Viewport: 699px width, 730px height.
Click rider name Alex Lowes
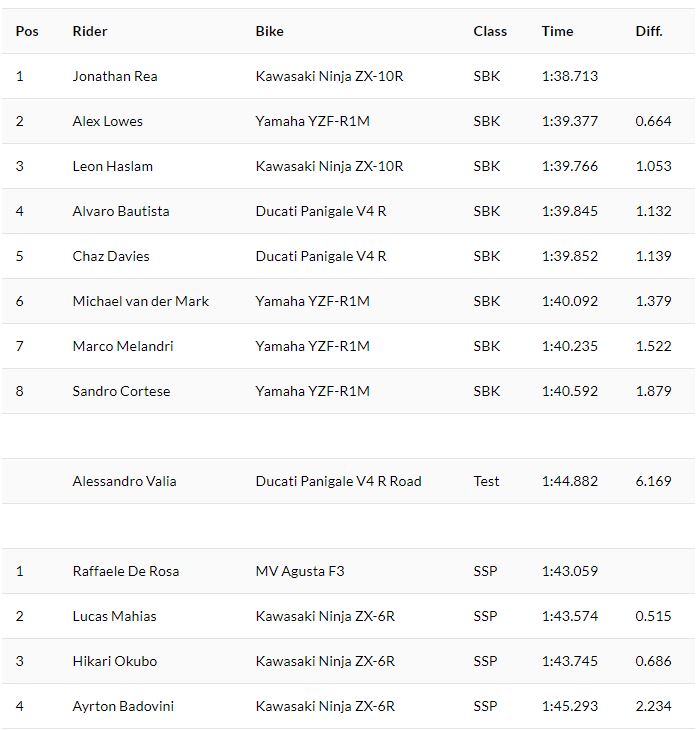(108, 121)
